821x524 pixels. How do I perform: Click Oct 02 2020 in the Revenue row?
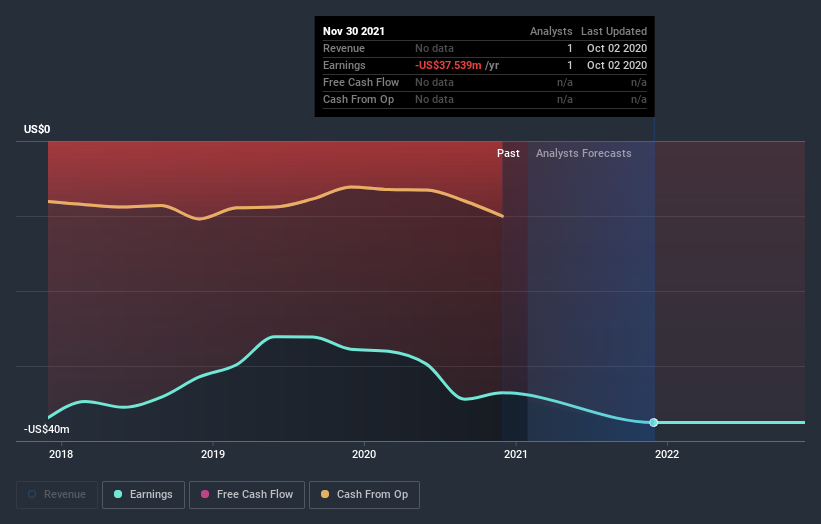click(617, 48)
